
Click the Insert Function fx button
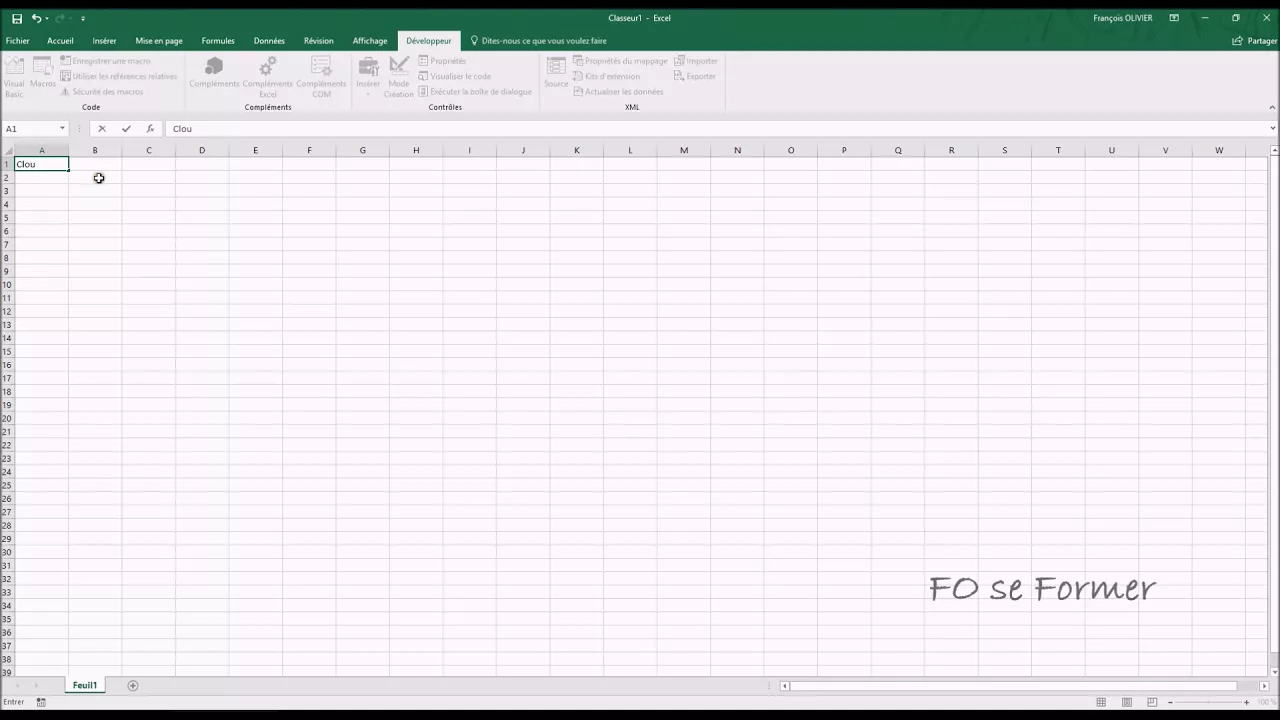click(150, 129)
